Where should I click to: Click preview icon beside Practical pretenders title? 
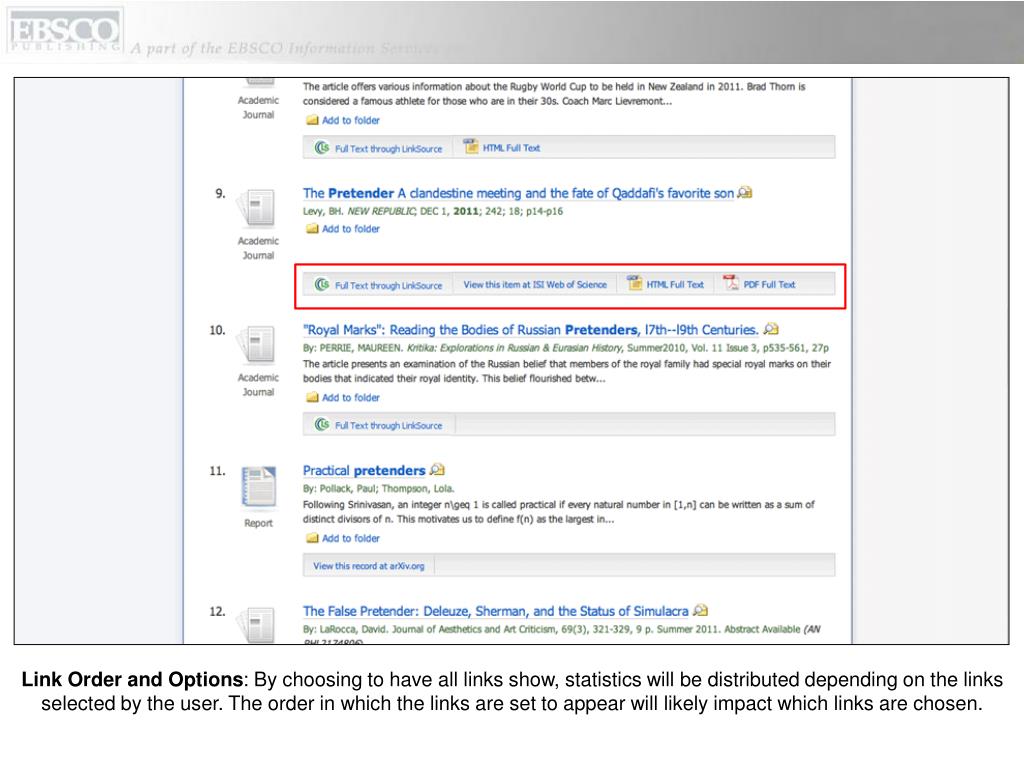point(437,470)
